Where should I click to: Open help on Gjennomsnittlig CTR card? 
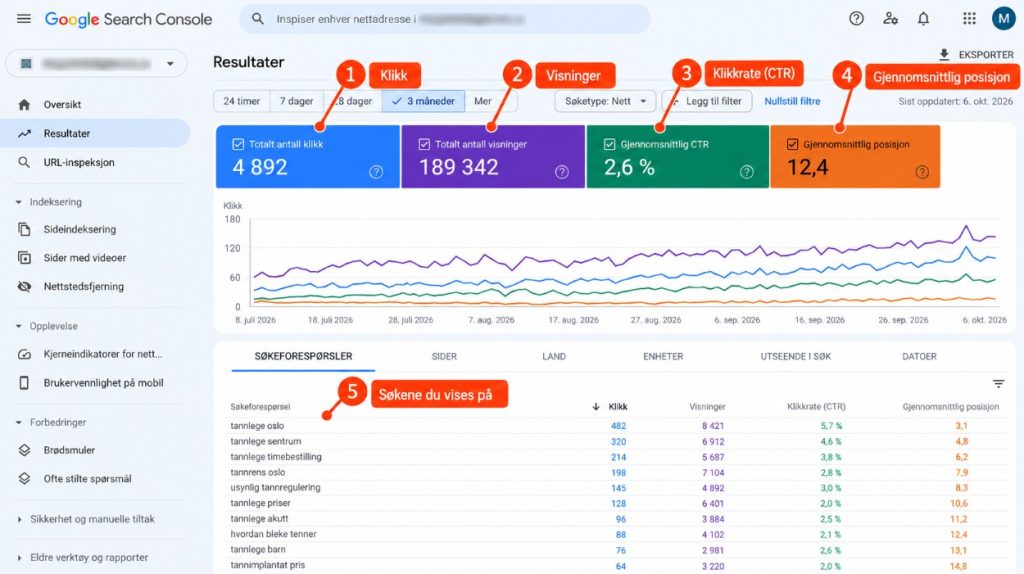(746, 172)
